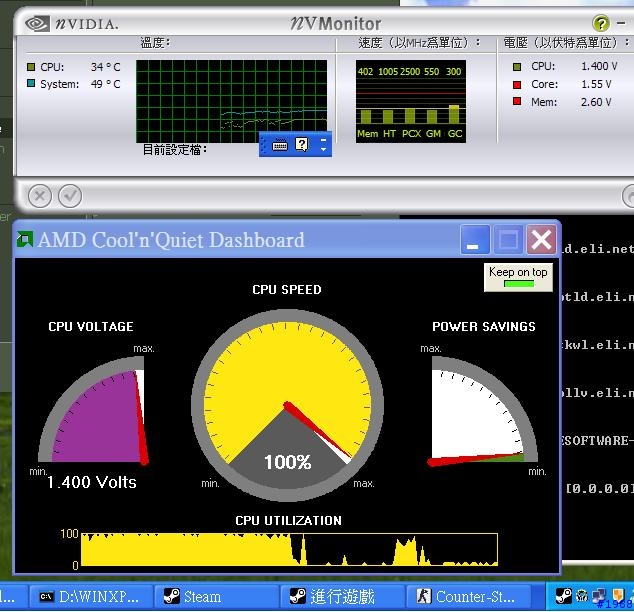
Task: Click the CPU temperature legend square
Action: pyautogui.click(x=31, y=67)
